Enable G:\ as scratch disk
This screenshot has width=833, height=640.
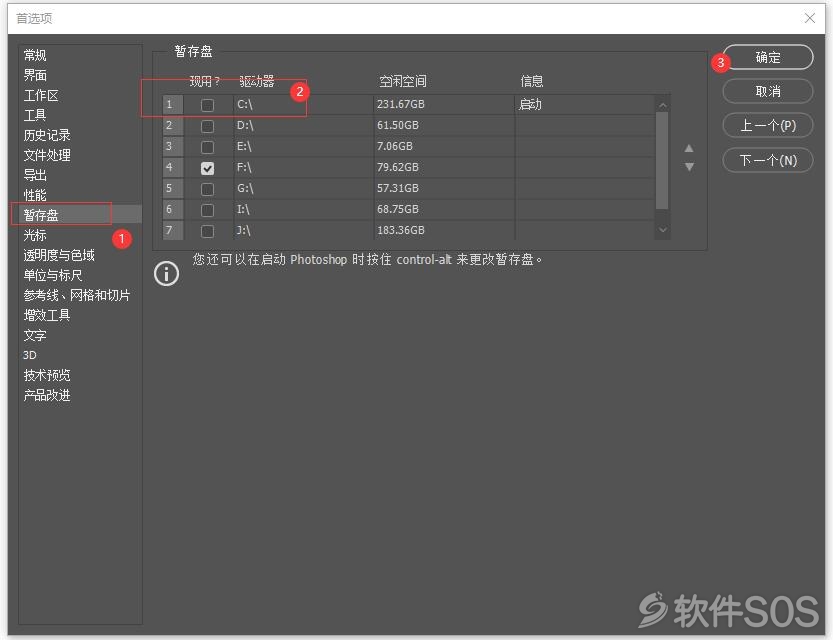click(207, 189)
